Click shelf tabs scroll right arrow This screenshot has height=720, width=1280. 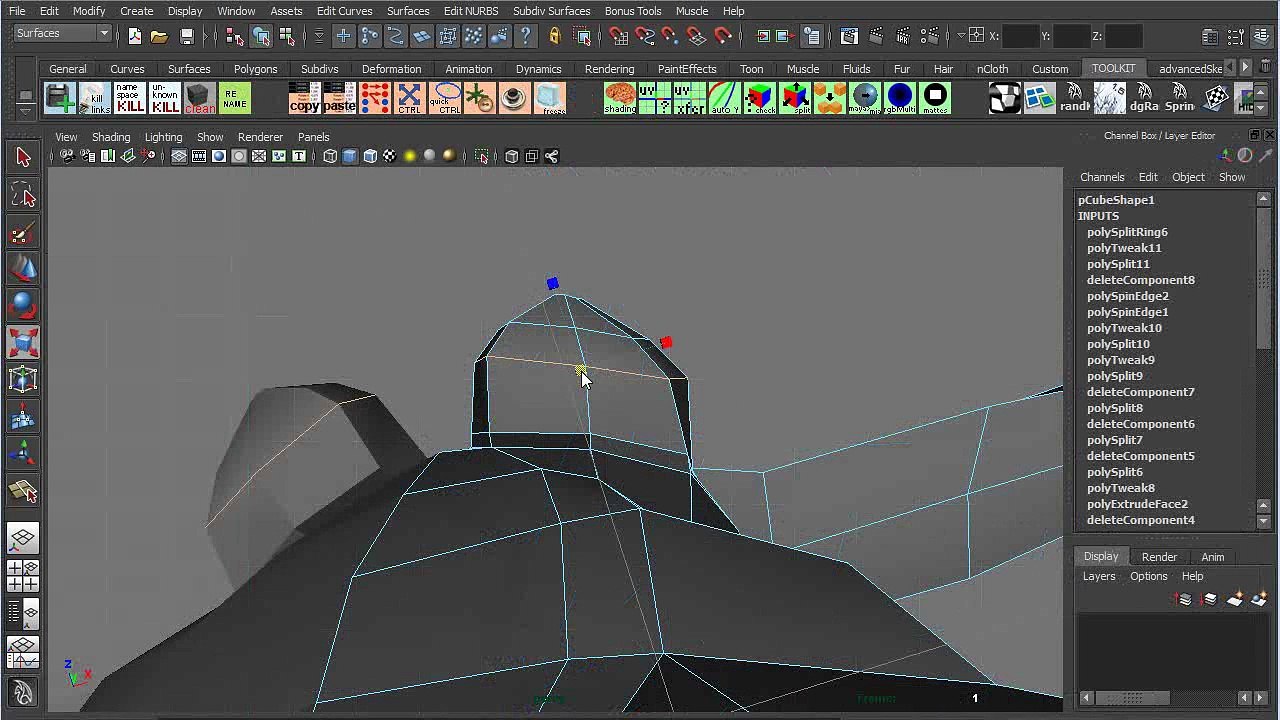[1245, 68]
